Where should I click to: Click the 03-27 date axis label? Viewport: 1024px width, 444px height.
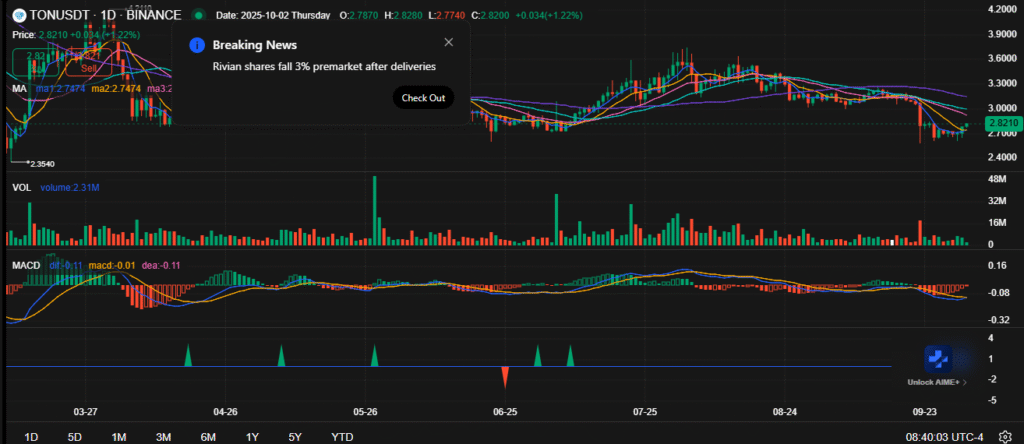tap(86, 412)
